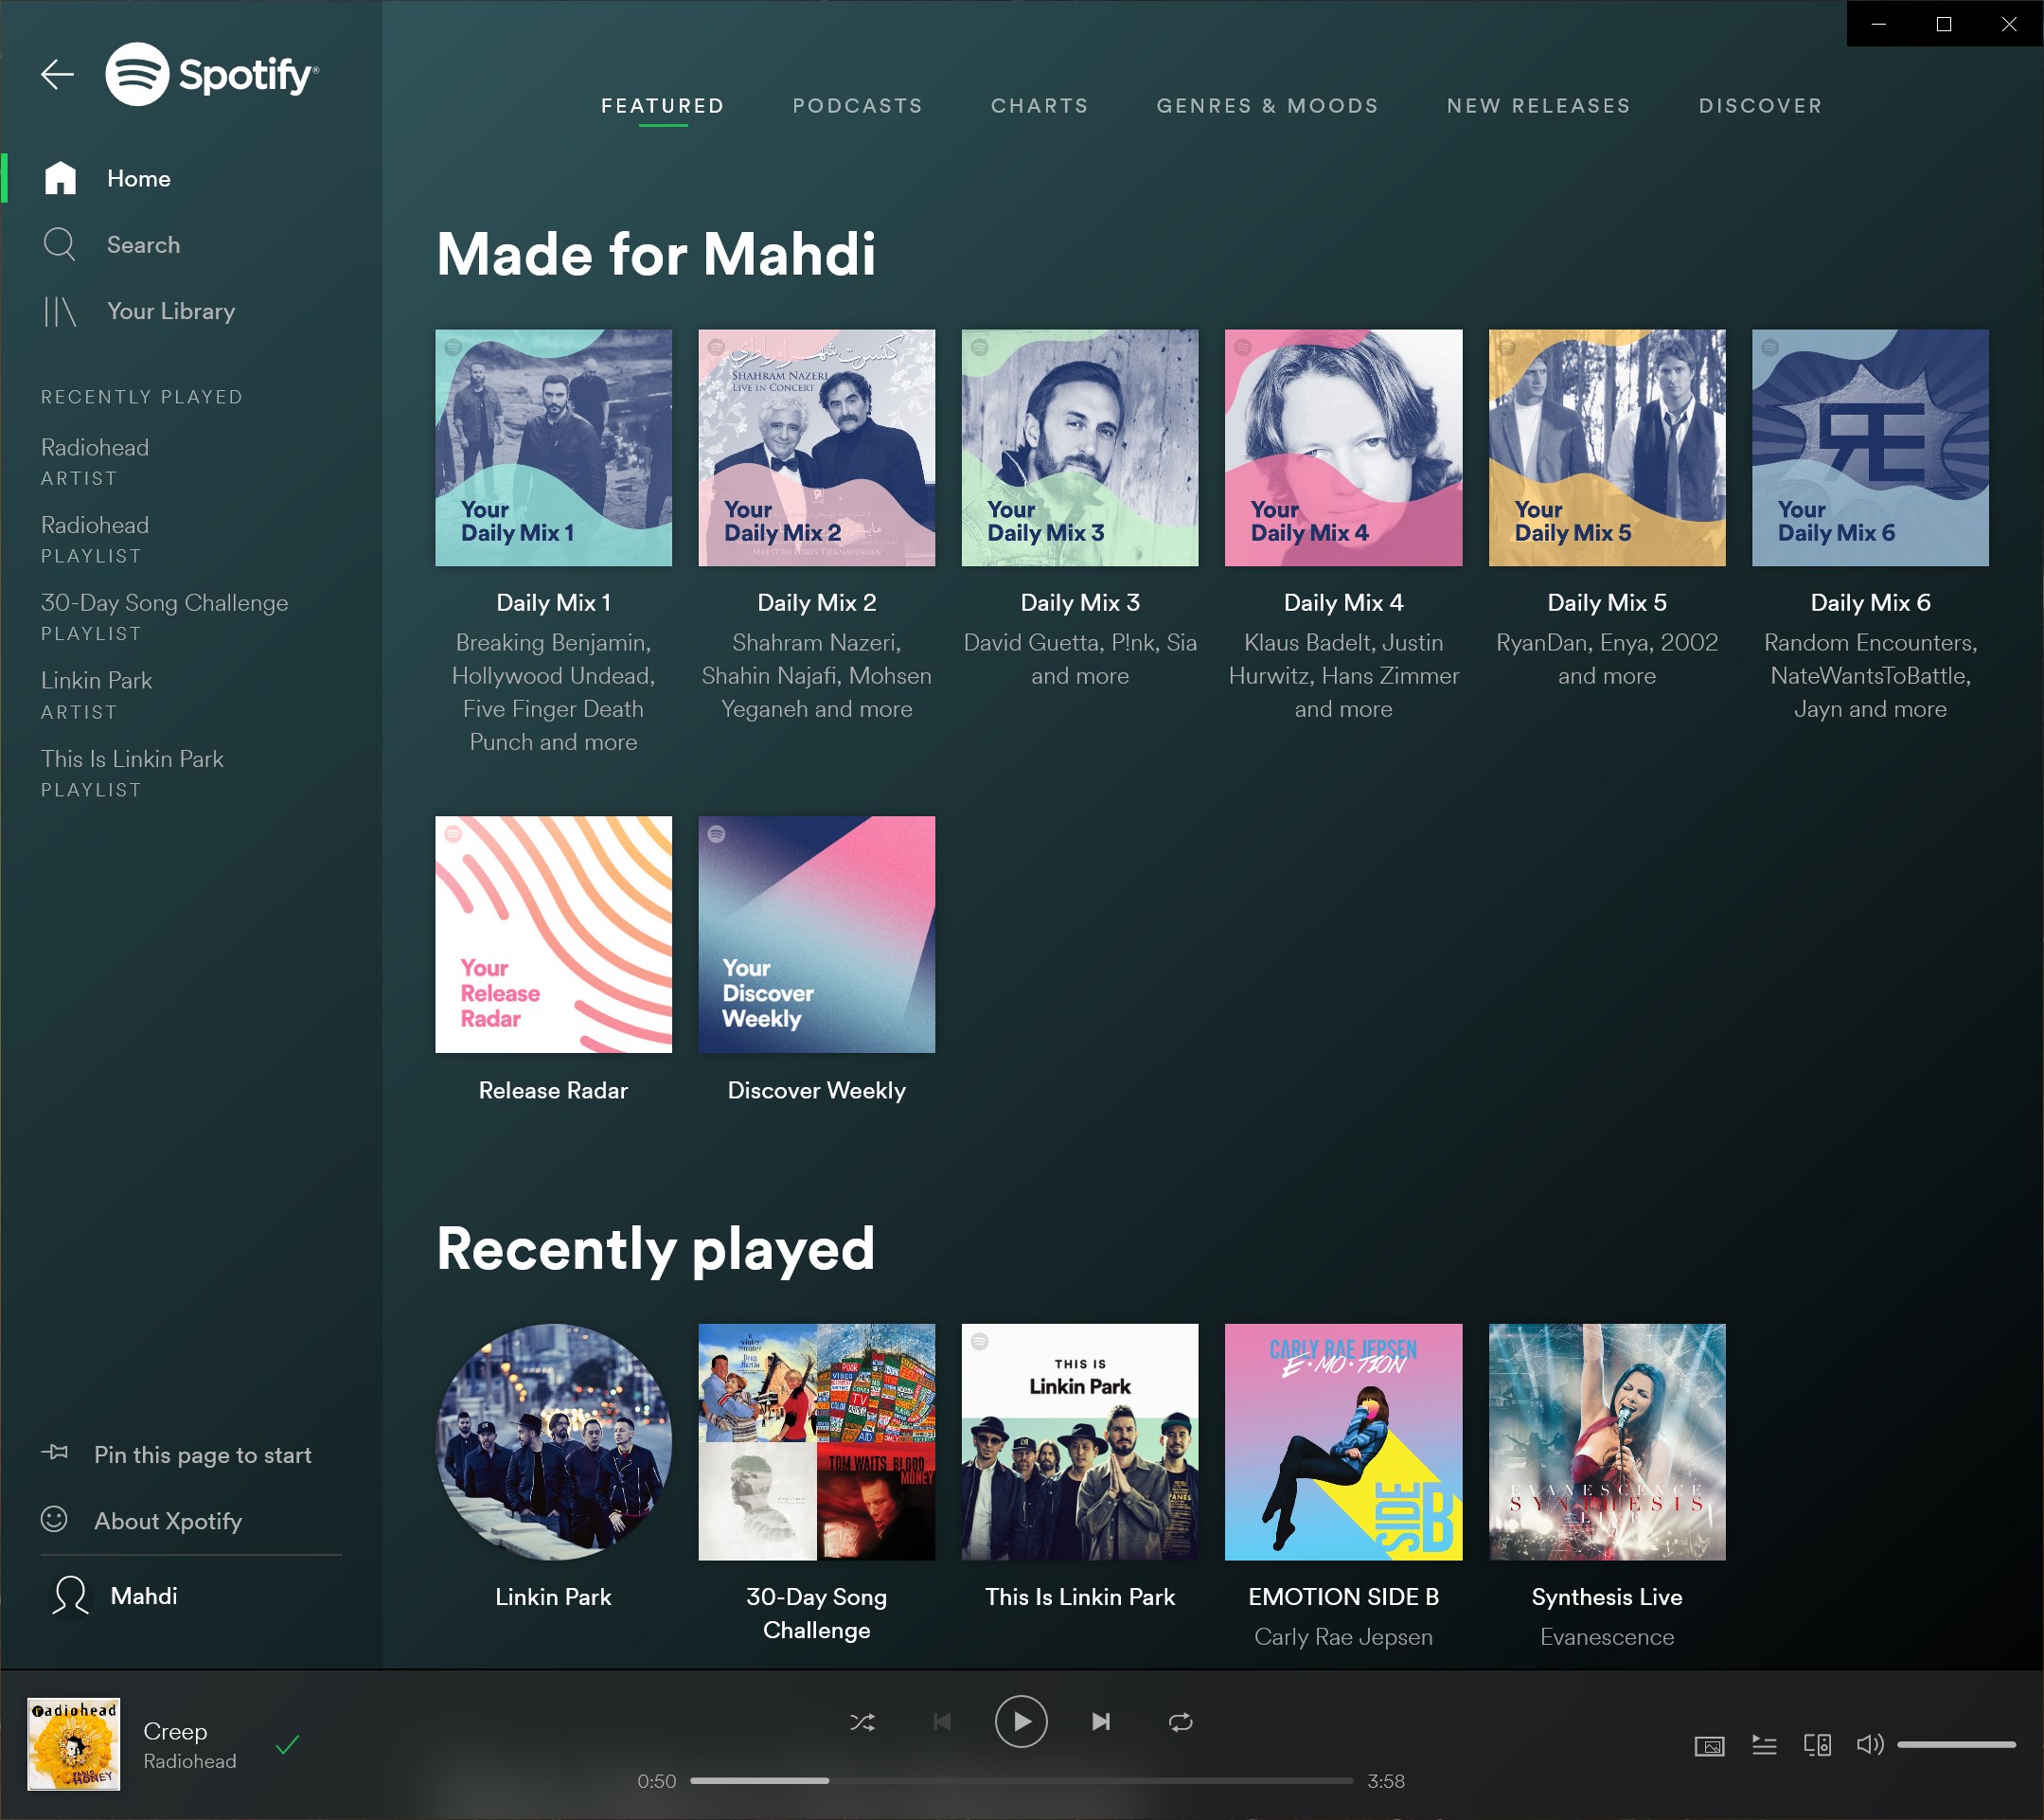Toggle saved checkmark for Creep
The width and height of the screenshot is (2044, 1820).
click(x=287, y=1746)
